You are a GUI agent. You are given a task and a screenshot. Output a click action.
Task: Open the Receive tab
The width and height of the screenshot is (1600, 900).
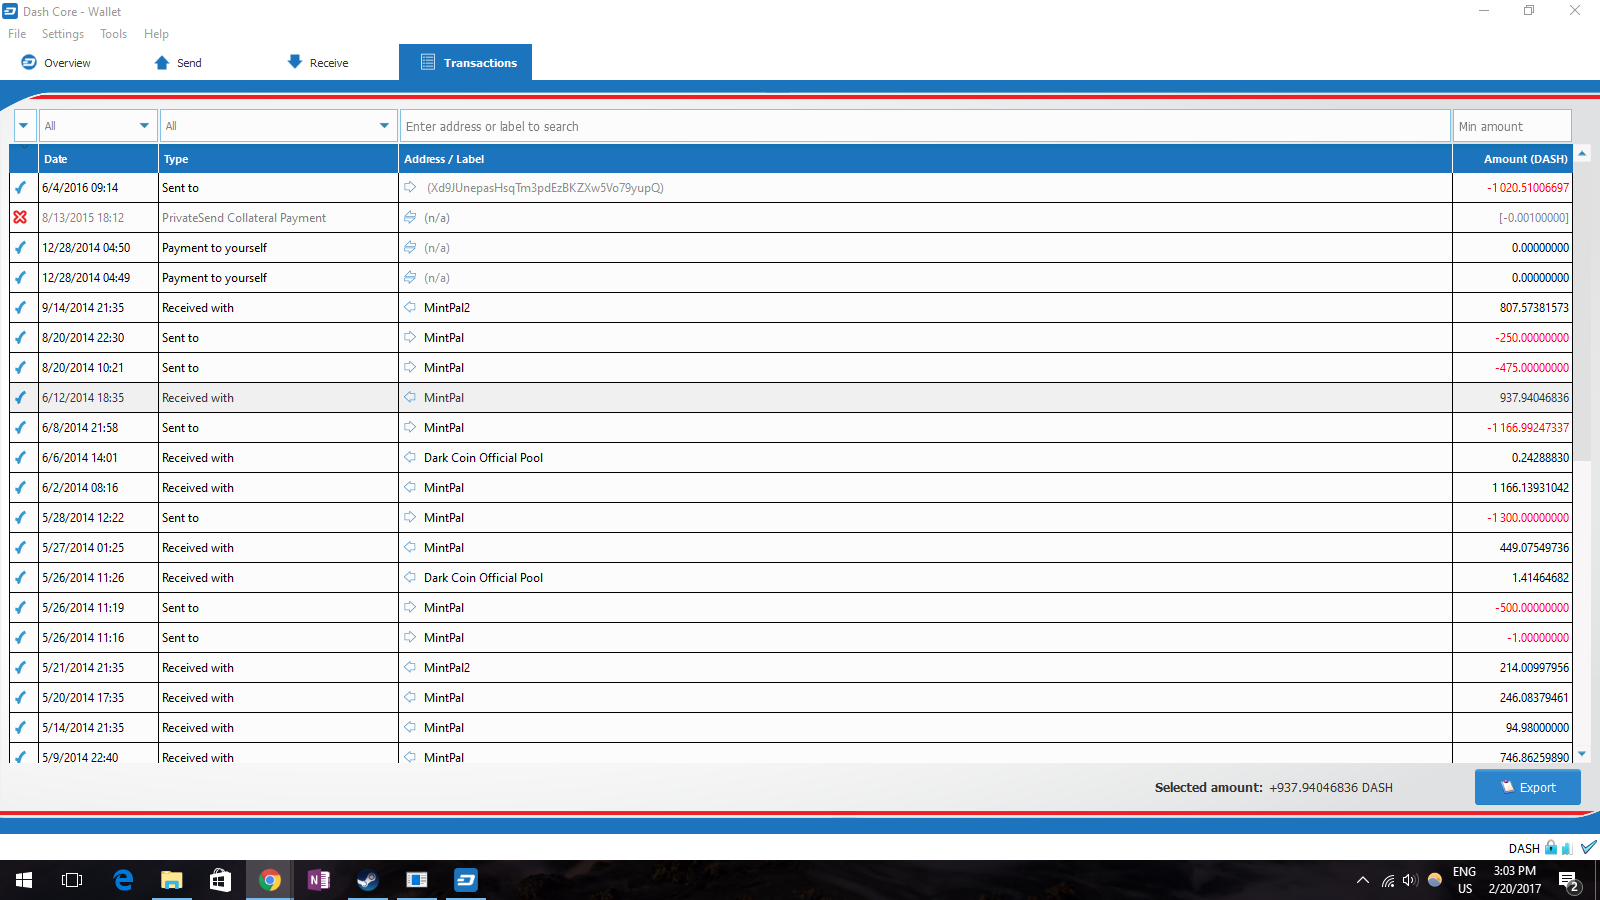[318, 63]
